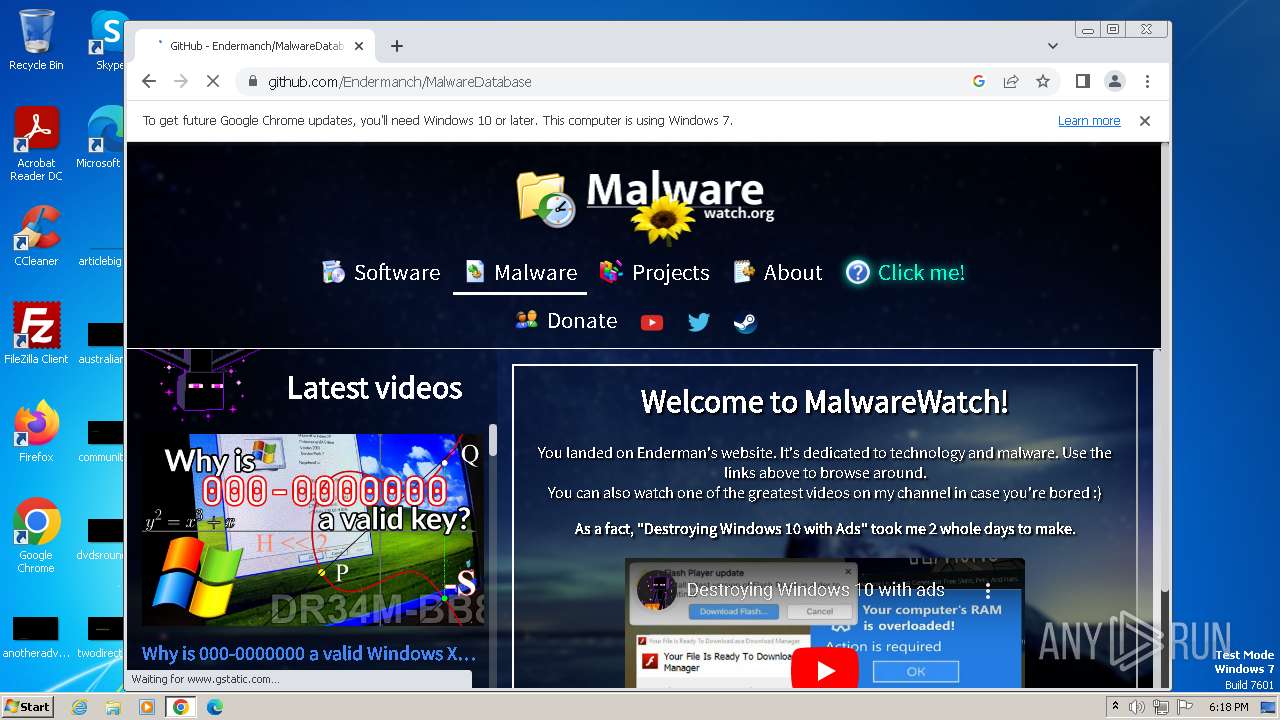Click the browser Forward arrow
The image size is (1280, 720).
(x=181, y=82)
